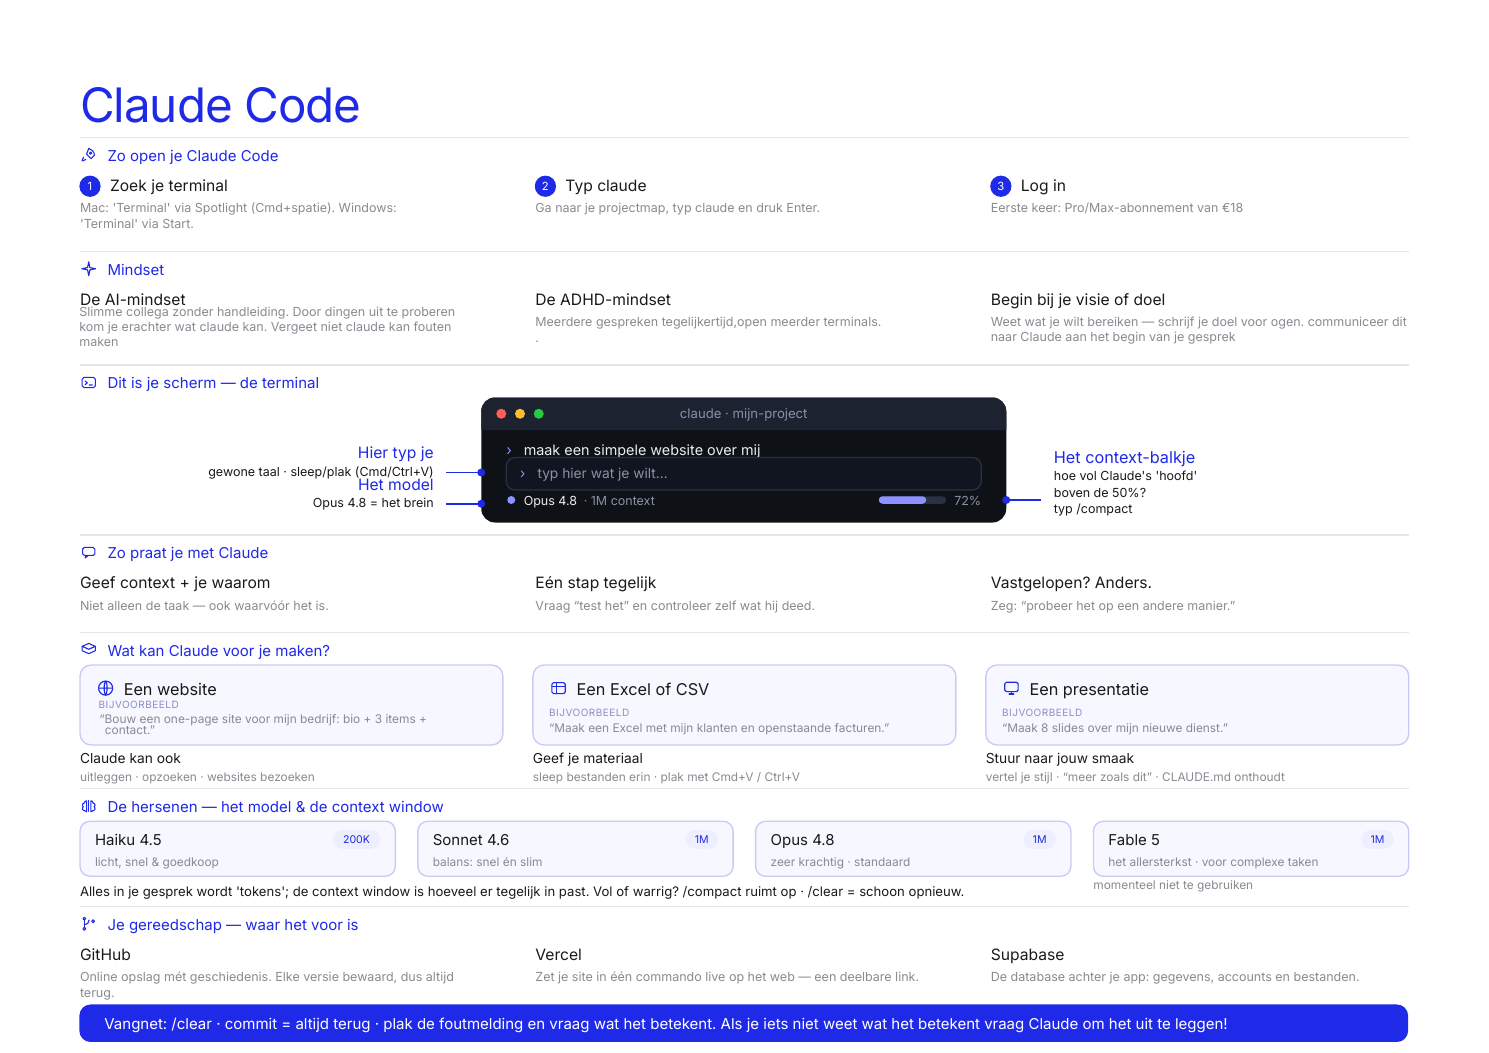This screenshot has height=1053, width=1489.
Task: Click the 'Claude kan ook' heading
Action: (130, 759)
